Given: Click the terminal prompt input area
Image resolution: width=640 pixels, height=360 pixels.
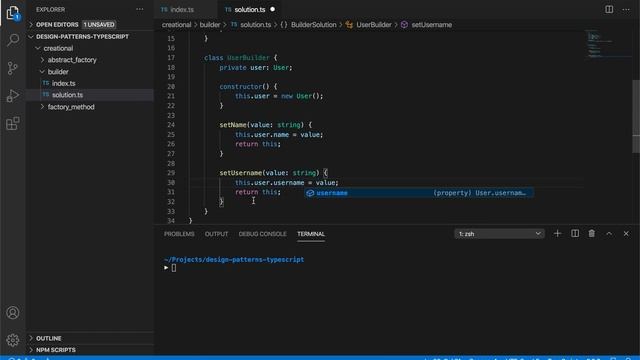Looking at the screenshot, I should (x=174, y=268).
